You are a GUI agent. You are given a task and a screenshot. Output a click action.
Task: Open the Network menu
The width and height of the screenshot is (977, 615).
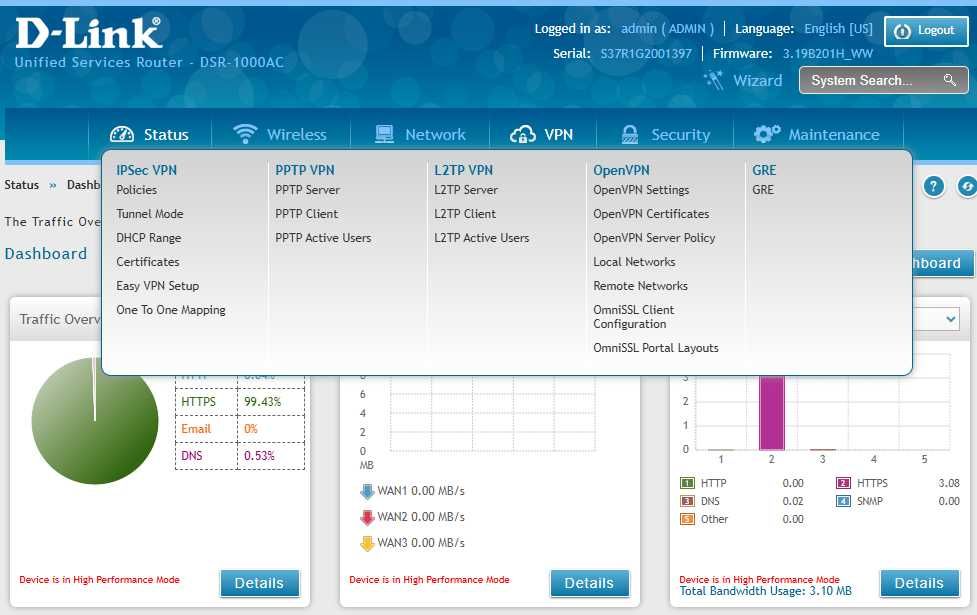tap(420, 135)
